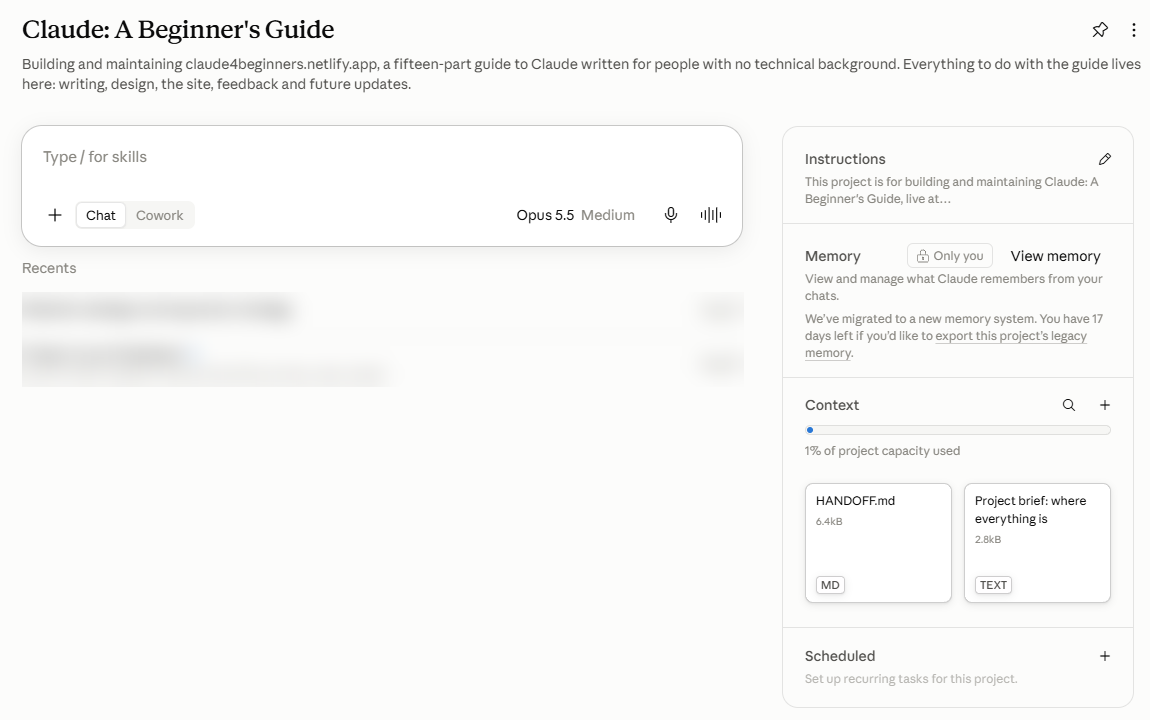The width and height of the screenshot is (1150, 720).
Task: Edit project instructions with the pencil icon
Action: pos(1105,159)
